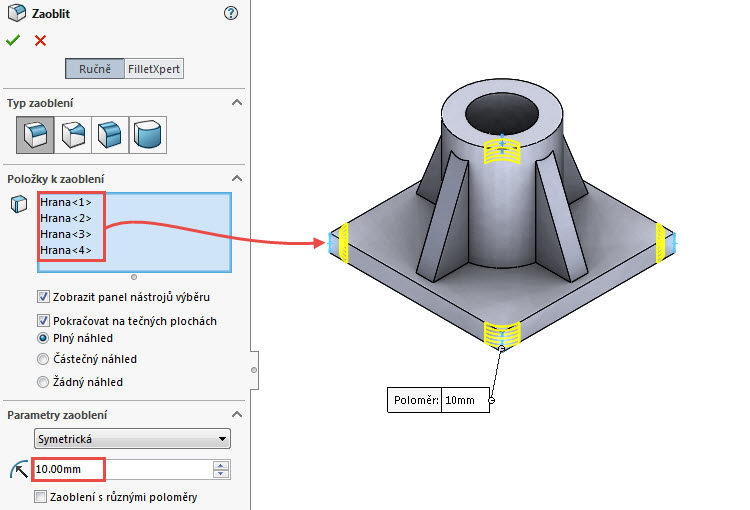Switch to the Ručně tab

click(x=95, y=69)
